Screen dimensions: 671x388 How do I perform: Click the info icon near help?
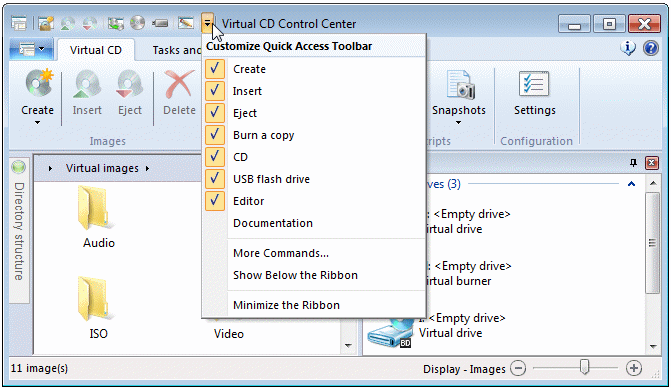coord(628,48)
